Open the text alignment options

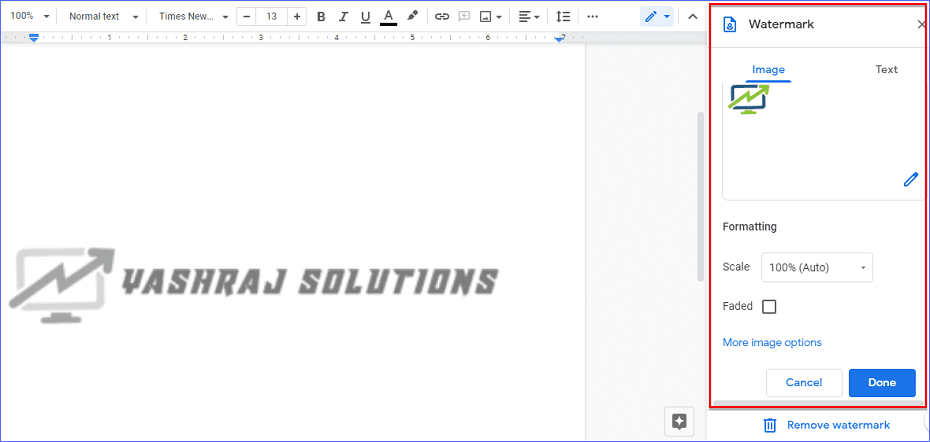pyautogui.click(x=529, y=17)
